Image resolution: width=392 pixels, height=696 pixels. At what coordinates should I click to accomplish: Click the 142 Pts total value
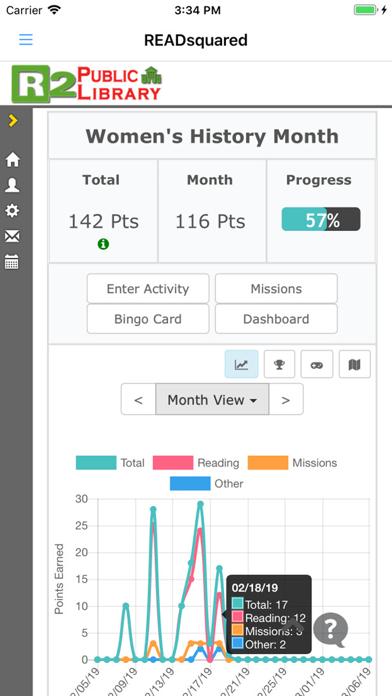[x=103, y=221]
